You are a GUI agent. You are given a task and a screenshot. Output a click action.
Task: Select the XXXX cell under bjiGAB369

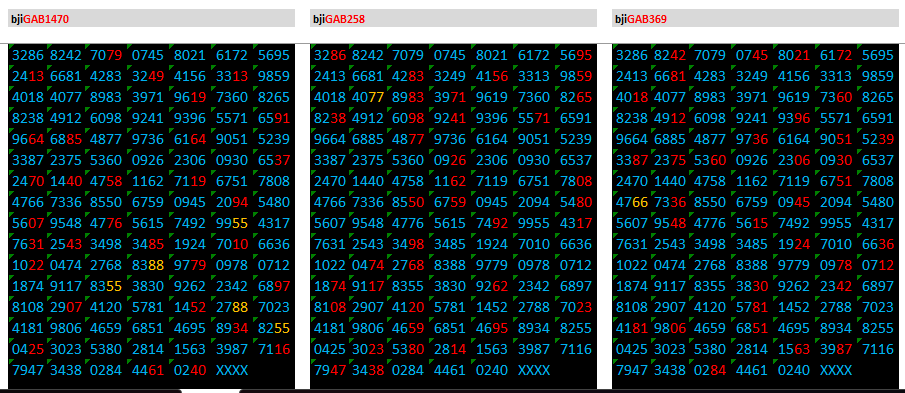click(x=836, y=370)
